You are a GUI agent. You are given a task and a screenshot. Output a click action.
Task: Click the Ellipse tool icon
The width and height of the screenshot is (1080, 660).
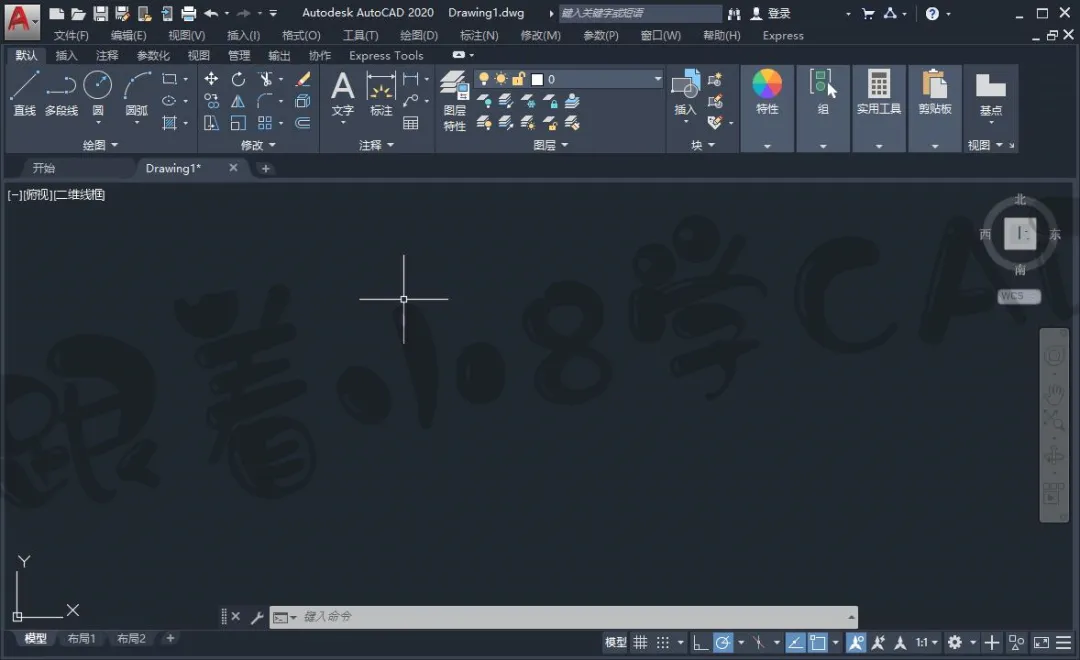169,101
